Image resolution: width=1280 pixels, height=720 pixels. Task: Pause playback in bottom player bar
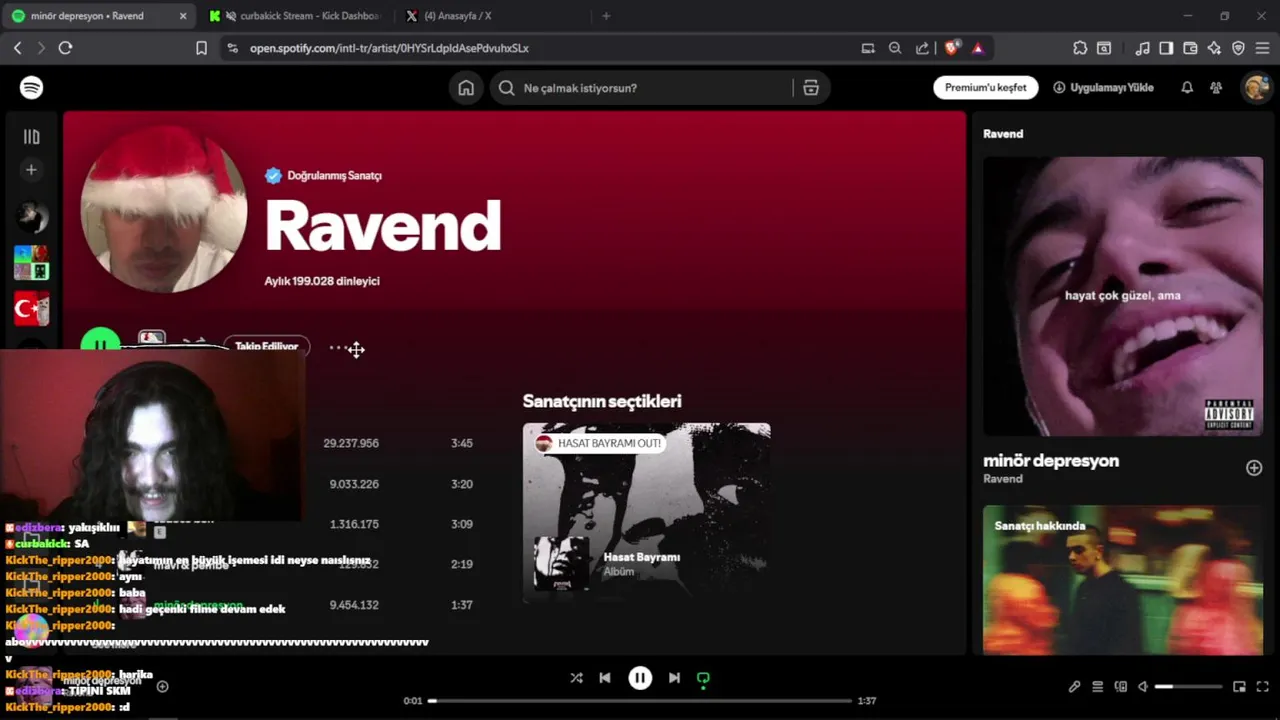coord(640,678)
